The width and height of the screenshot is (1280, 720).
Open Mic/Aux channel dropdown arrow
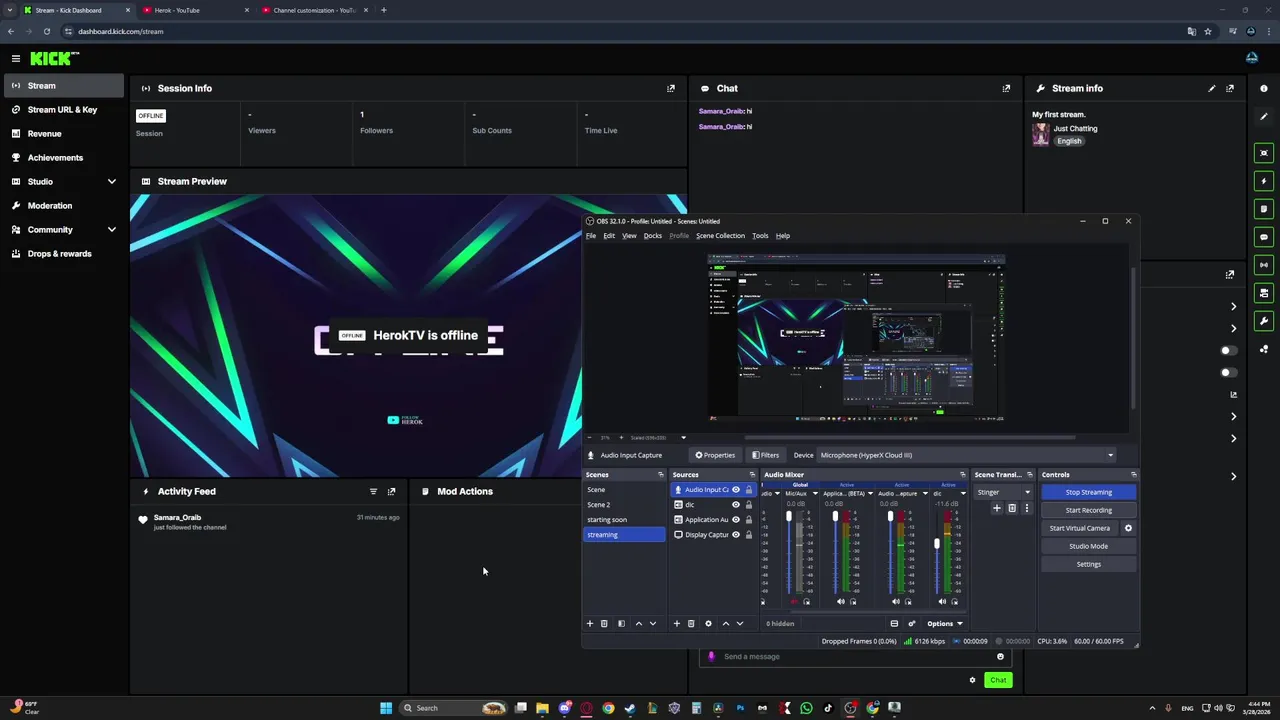(815, 493)
